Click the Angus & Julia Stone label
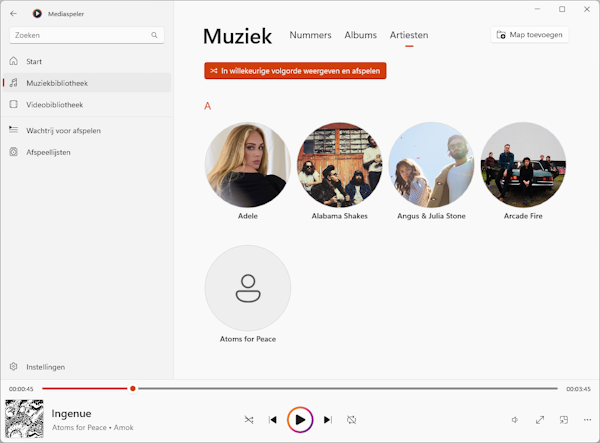Image resolution: width=600 pixels, height=443 pixels. click(x=431, y=216)
